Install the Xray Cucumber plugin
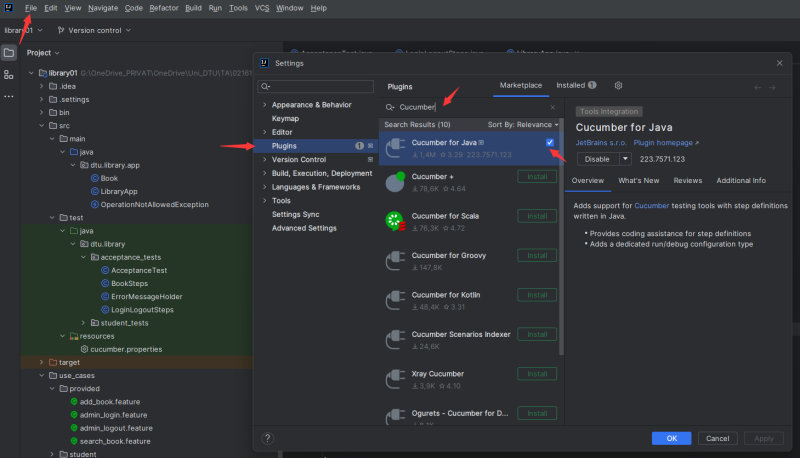The image size is (800, 458). pyautogui.click(x=537, y=374)
